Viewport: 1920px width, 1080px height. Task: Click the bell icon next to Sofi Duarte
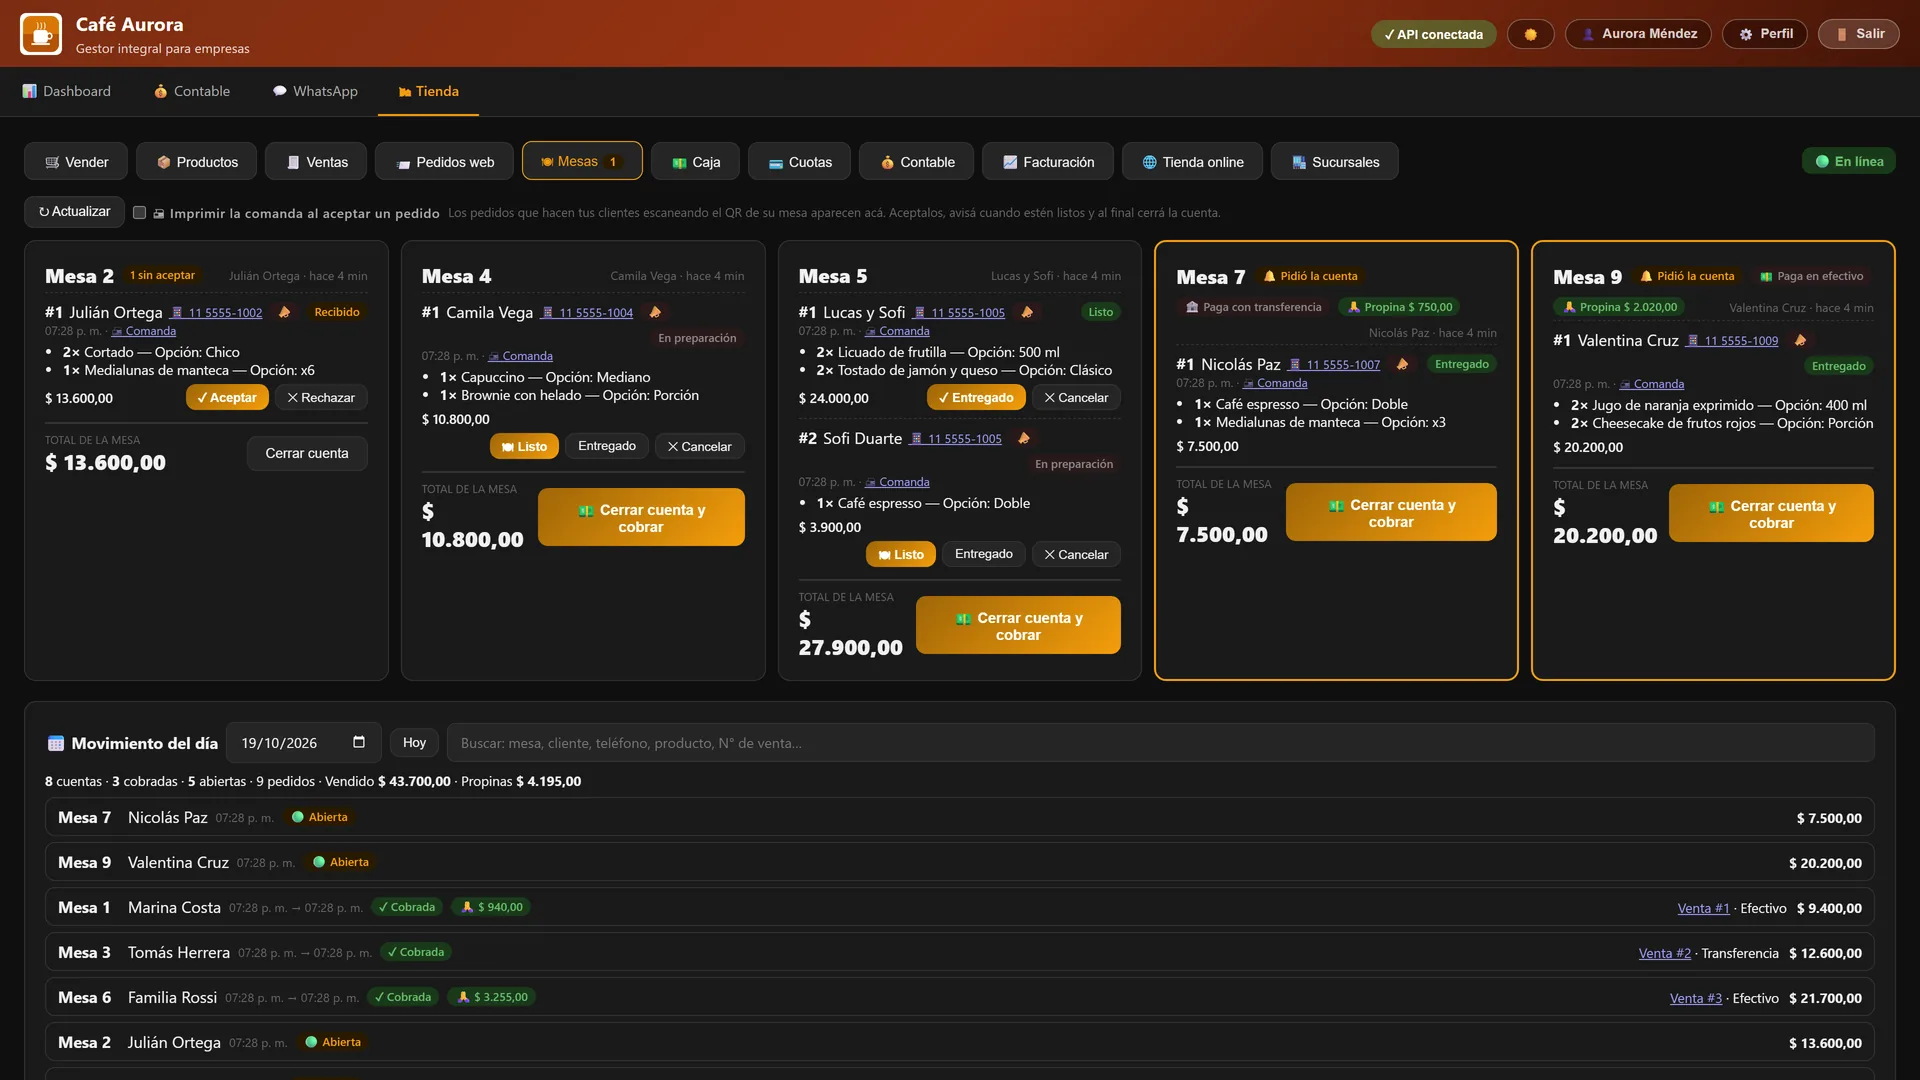(1023, 438)
